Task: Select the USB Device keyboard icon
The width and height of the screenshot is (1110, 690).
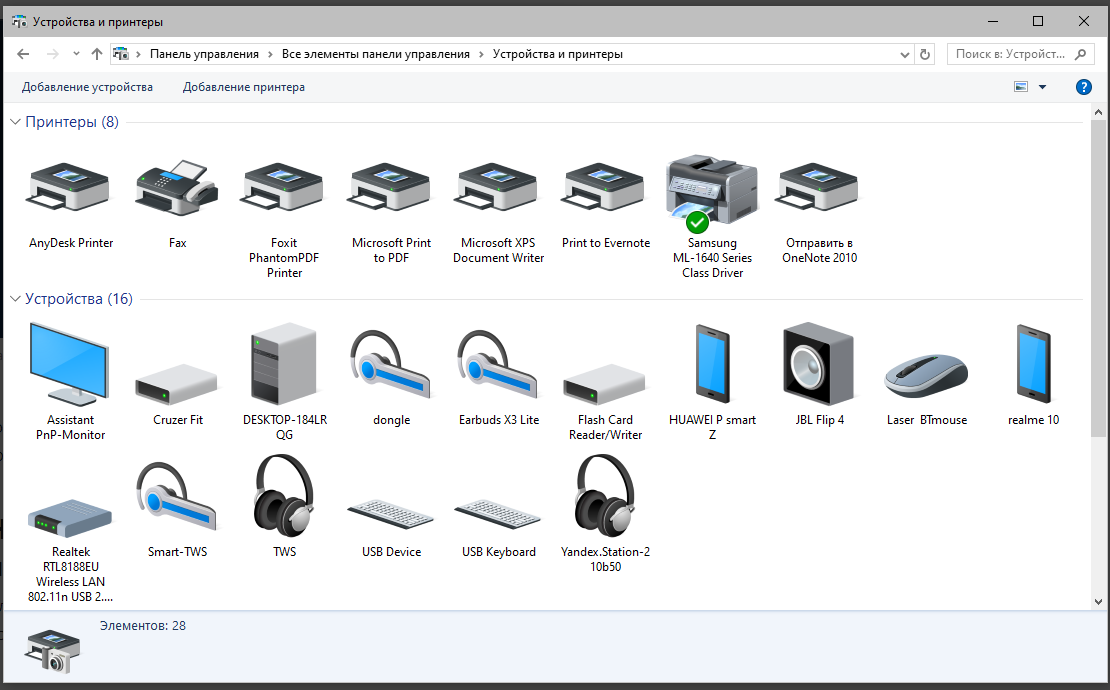Action: (391, 514)
